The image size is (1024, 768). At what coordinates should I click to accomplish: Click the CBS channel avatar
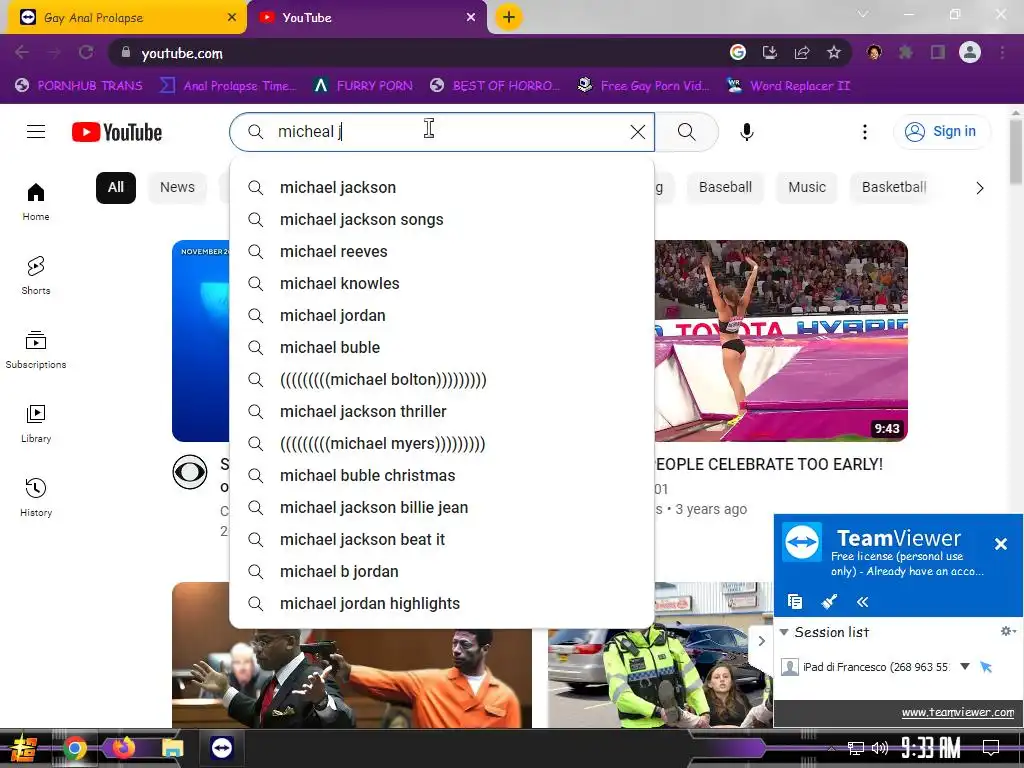(x=190, y=472)
